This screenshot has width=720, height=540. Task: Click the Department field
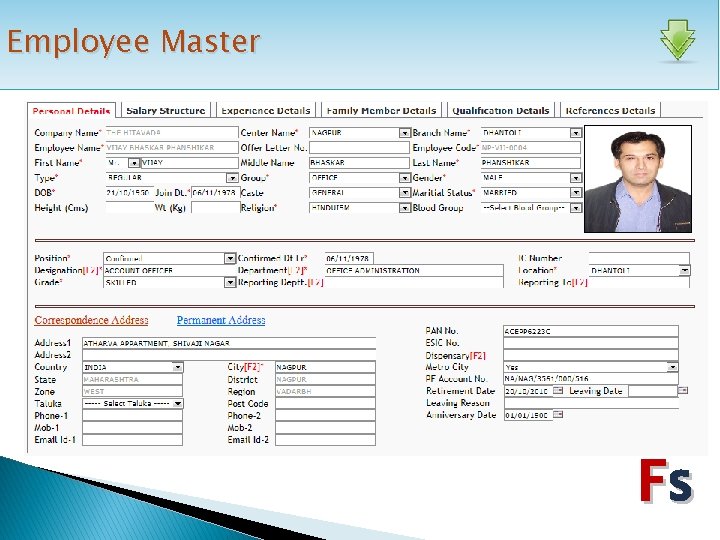414,270
